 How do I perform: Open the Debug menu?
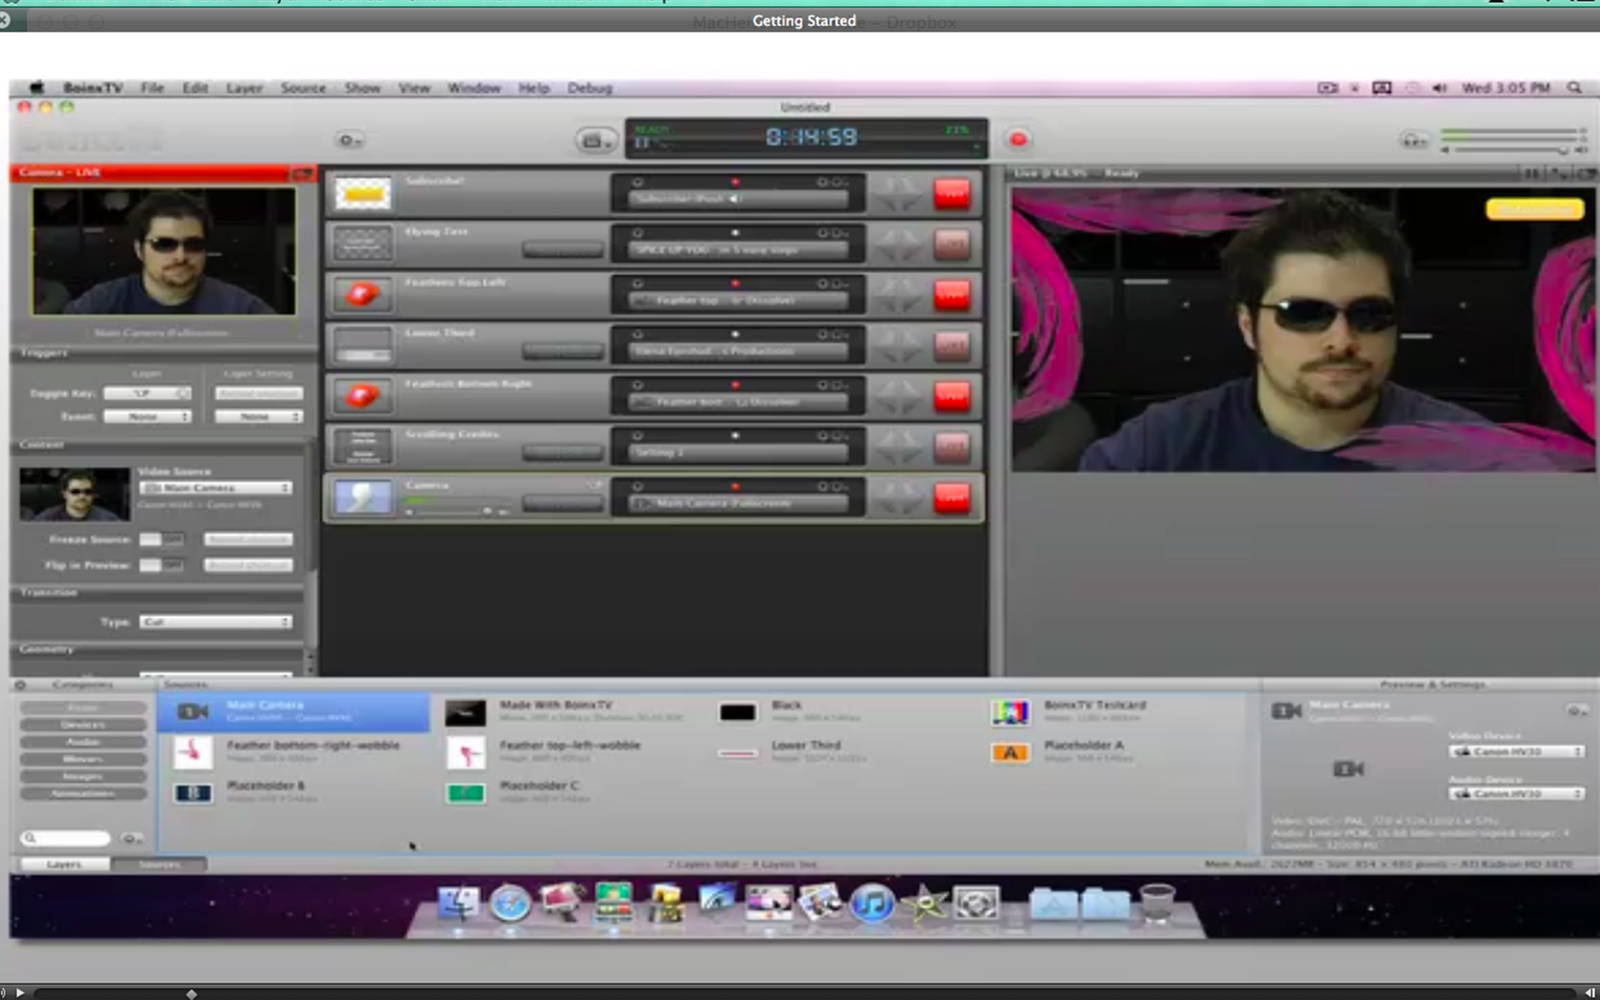(x=589, y=88)
